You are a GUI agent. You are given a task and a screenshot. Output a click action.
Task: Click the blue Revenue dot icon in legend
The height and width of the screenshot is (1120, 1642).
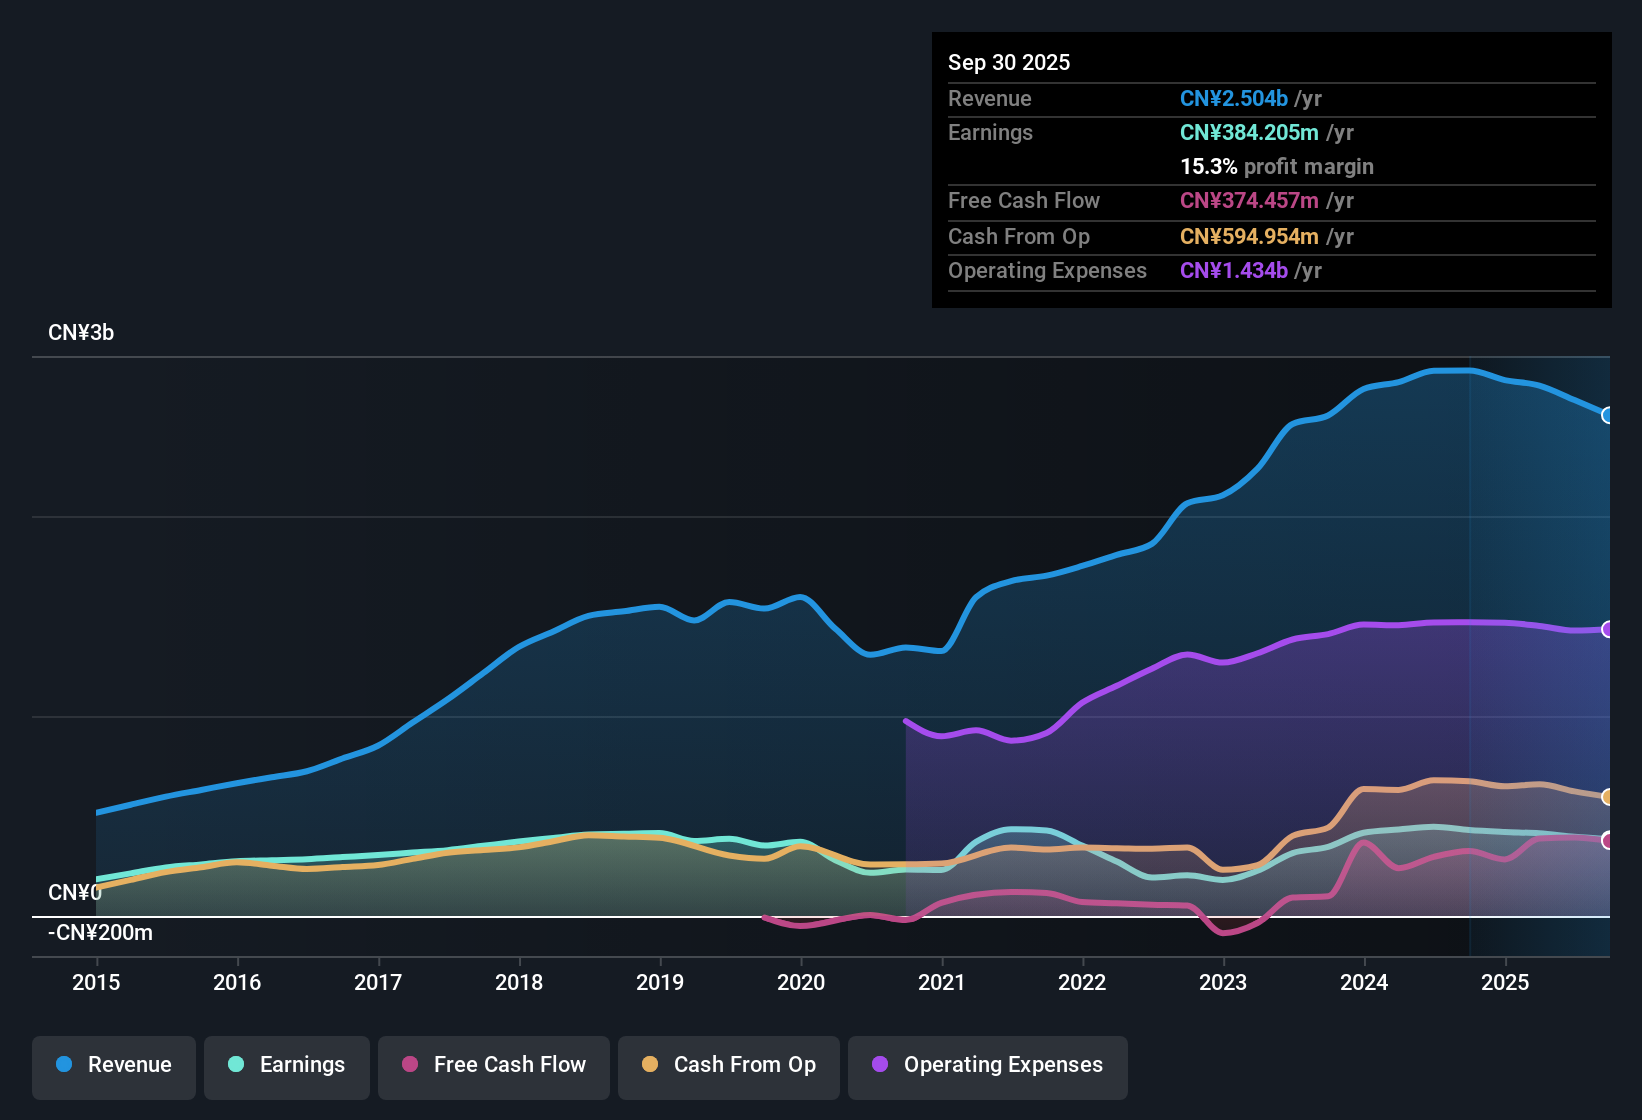click(x=63, y=1065)
